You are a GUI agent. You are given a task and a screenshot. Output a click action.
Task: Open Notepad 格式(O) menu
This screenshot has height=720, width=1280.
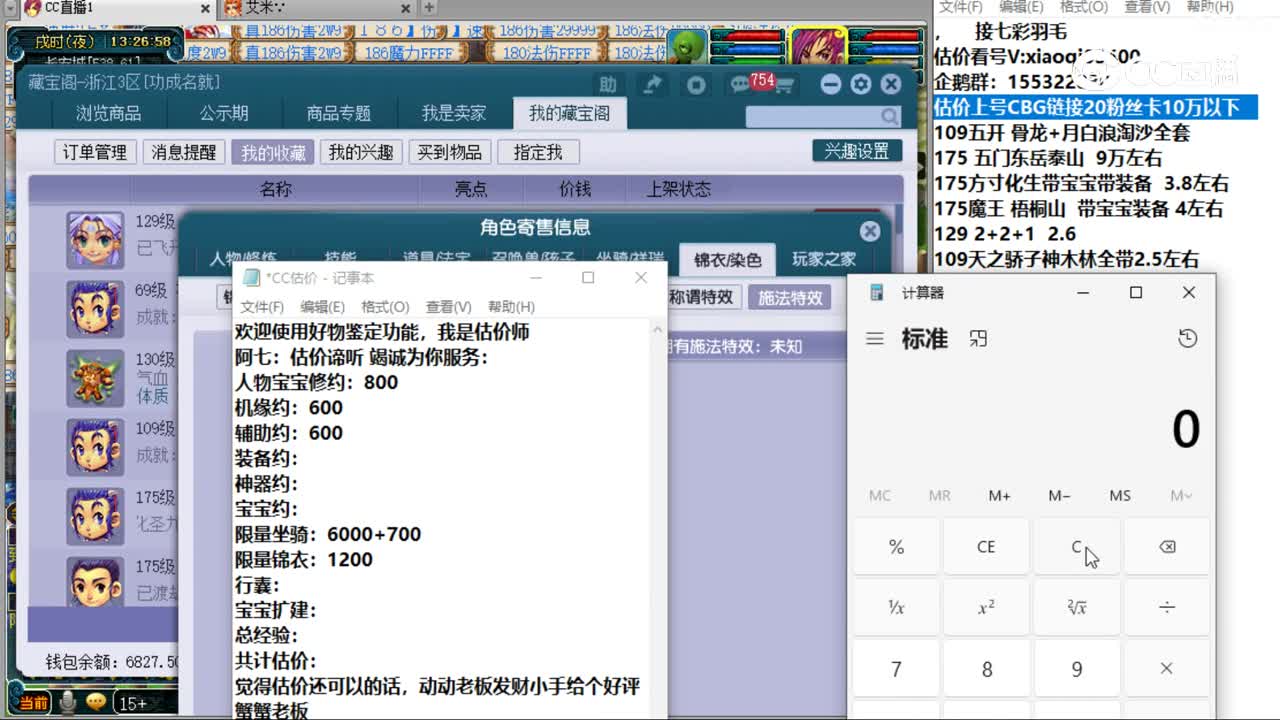(385, 307)
